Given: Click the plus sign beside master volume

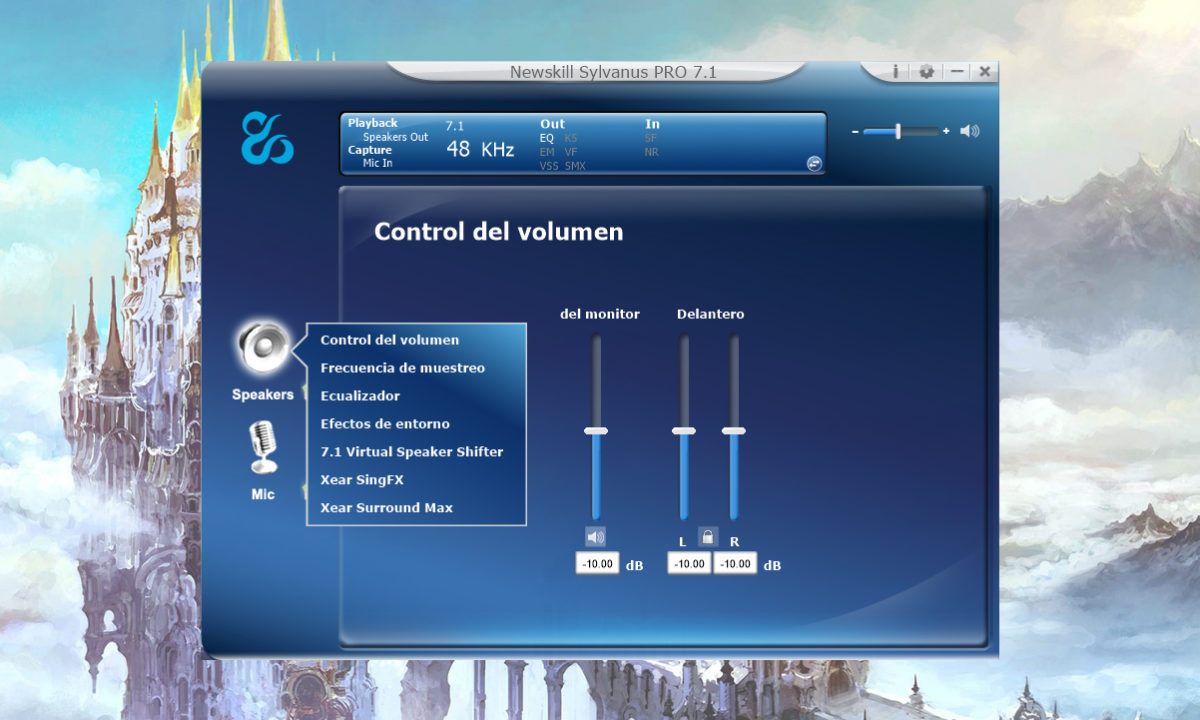Looking at the screenshot, I should coord(946,131).
